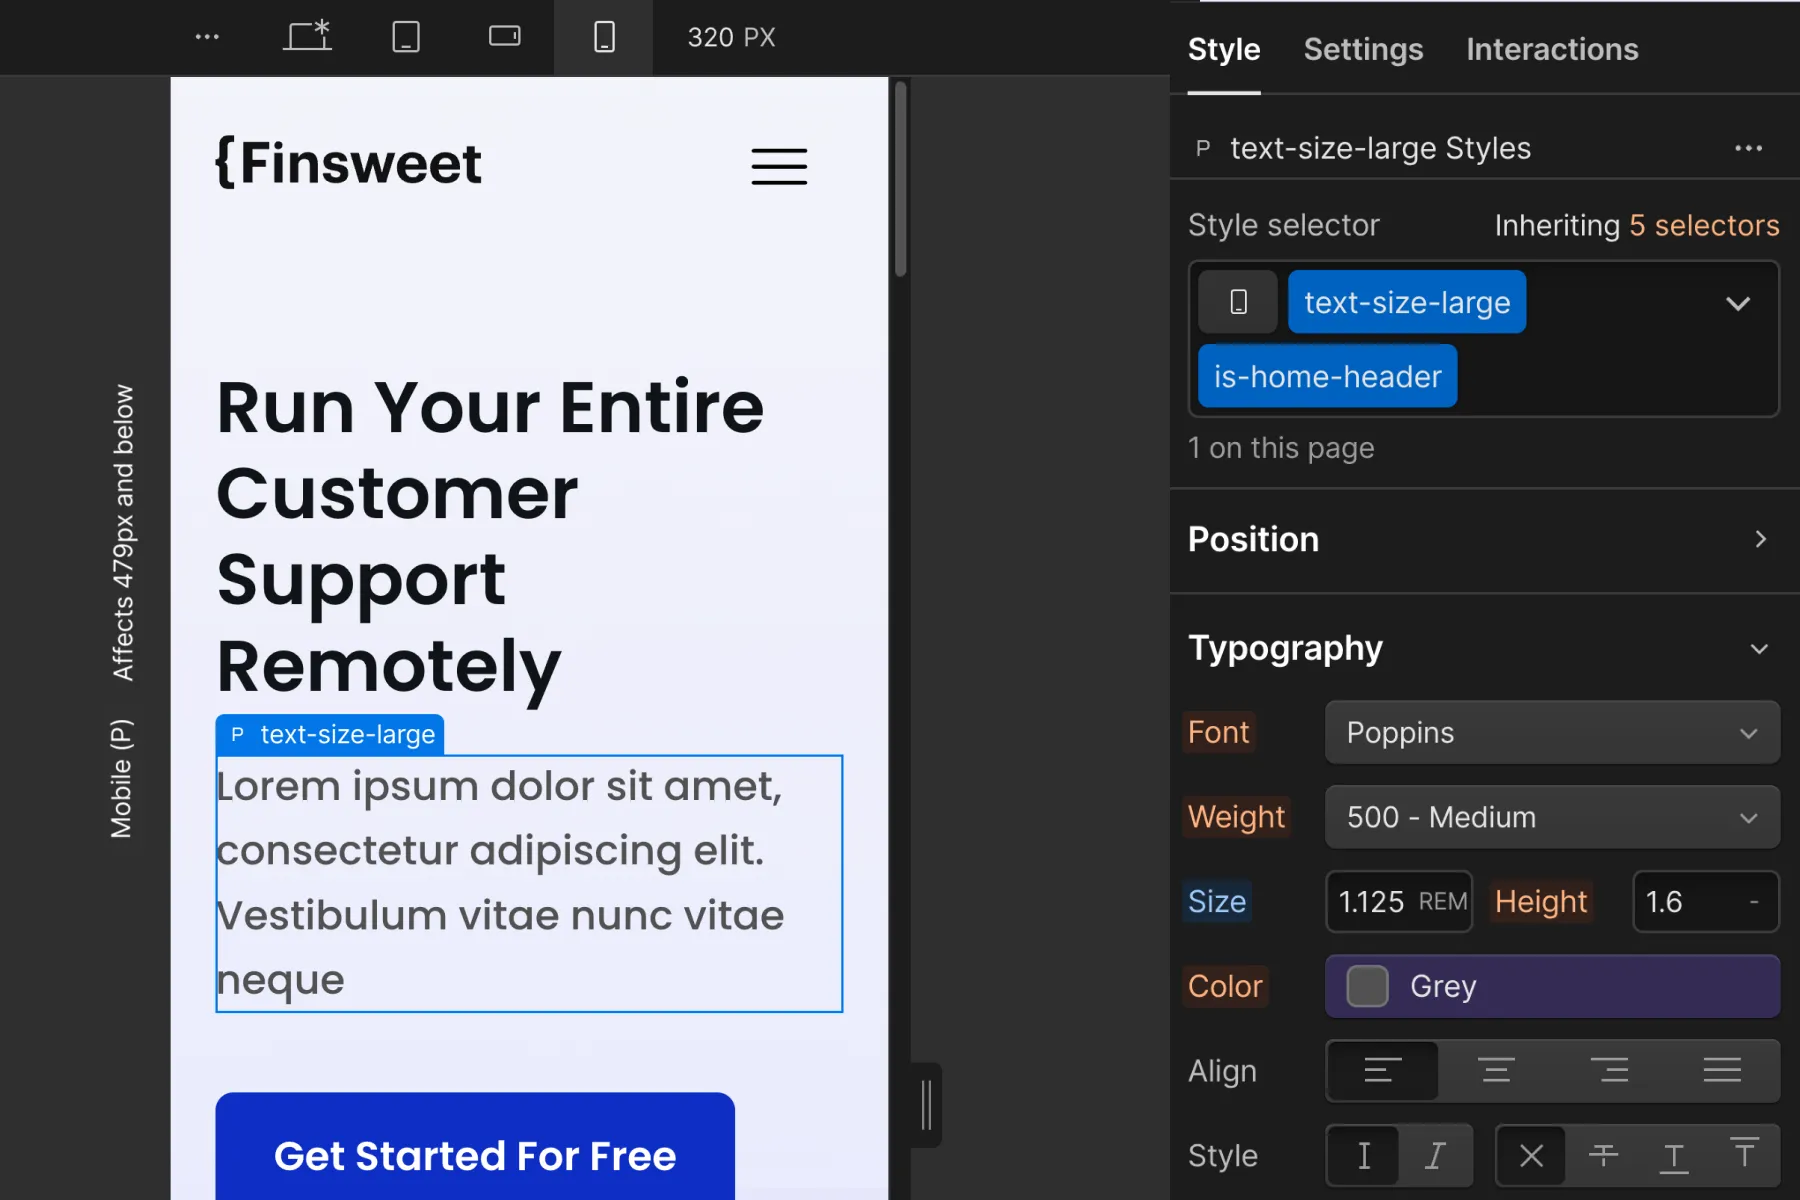Screen dimensions: 1800x1200
Task: Open text-size-large Styles options menu
Action: pyautogui.click(x=1748, y=148)
